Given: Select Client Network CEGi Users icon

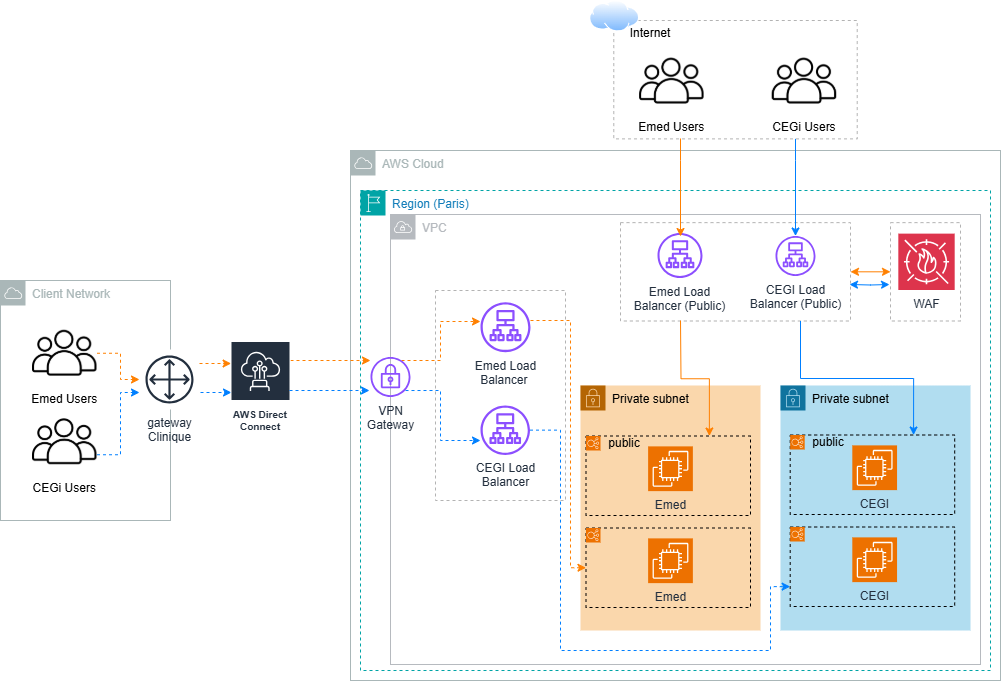Looking at the screenshot, I should click(64, 441).
